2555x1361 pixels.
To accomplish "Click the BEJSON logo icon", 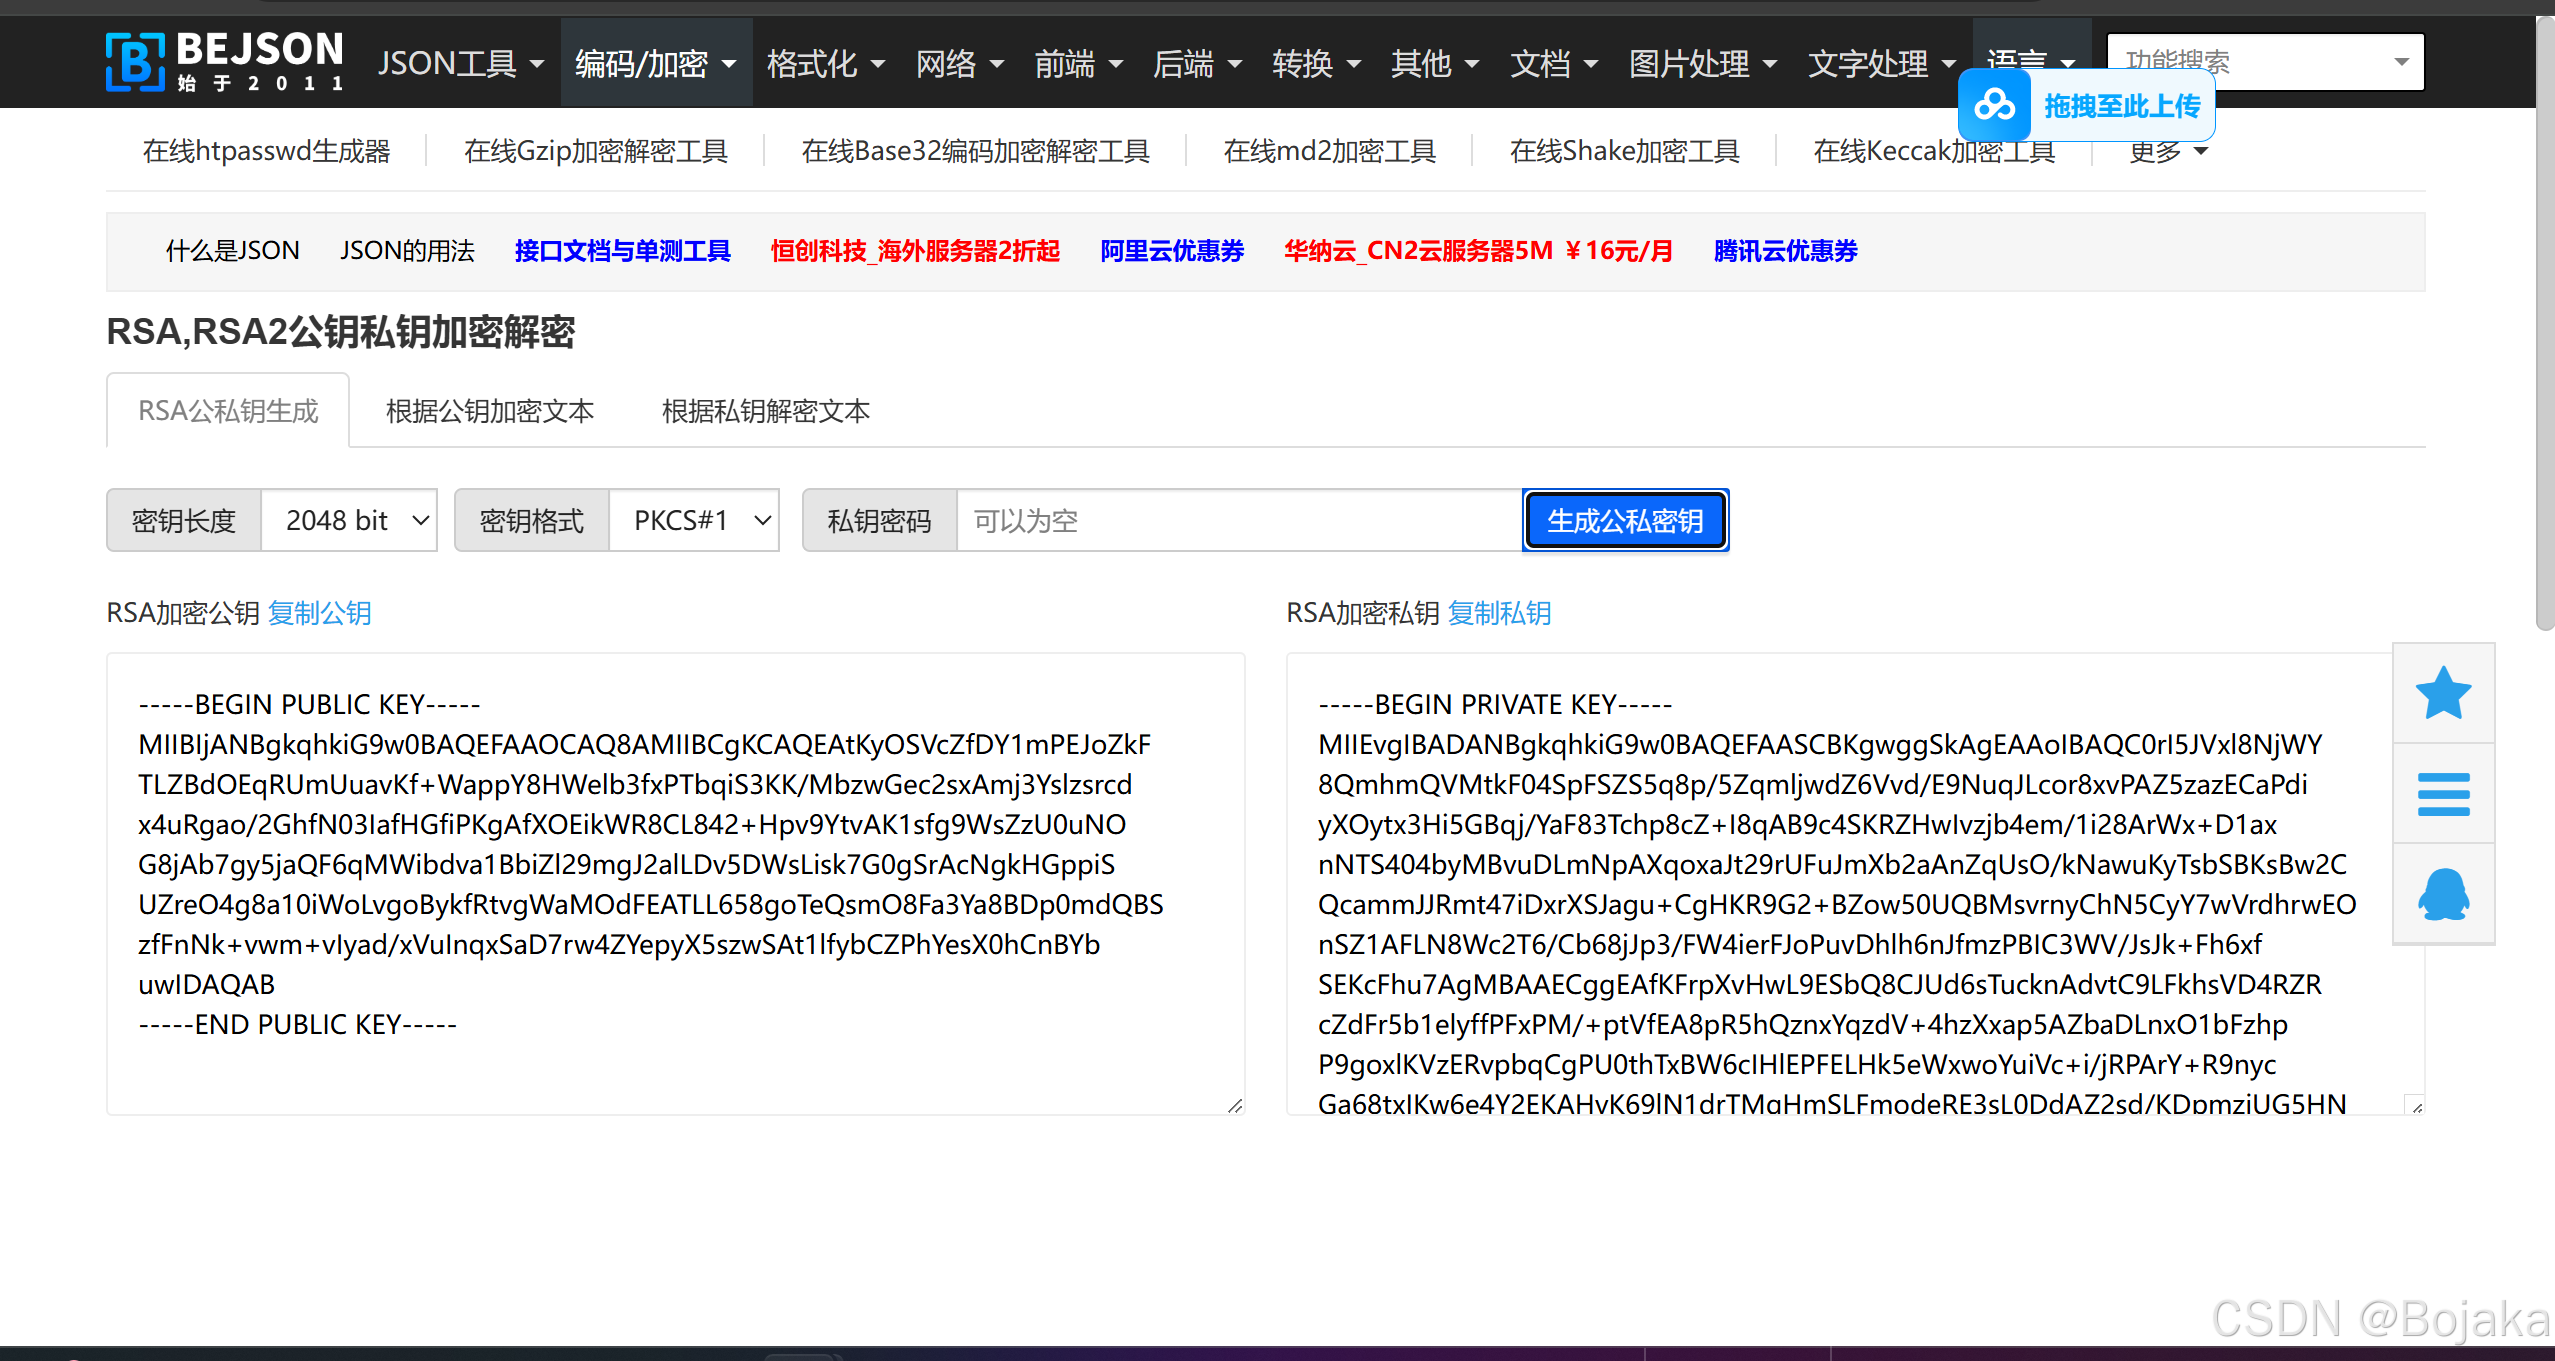I will pos(134,62).
